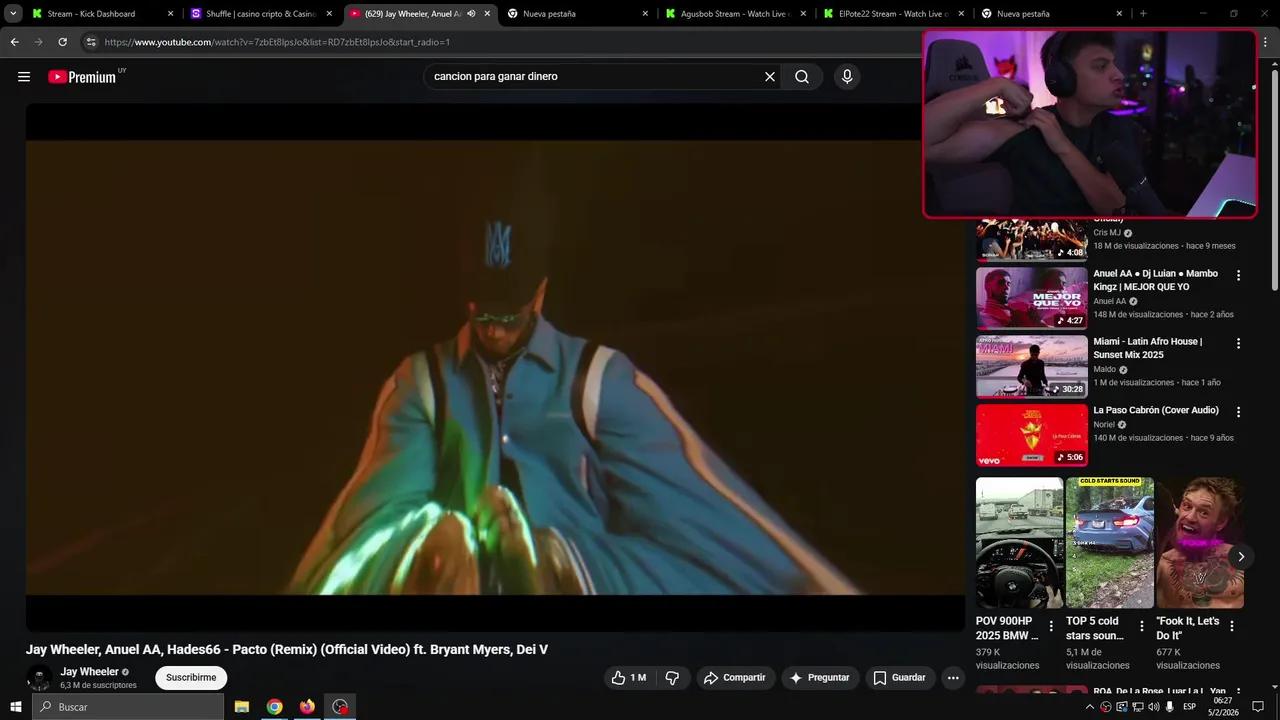The image size is (1280, 720).
Task: Launch Firefox from the taskbar
Action: tap(307, 707)
